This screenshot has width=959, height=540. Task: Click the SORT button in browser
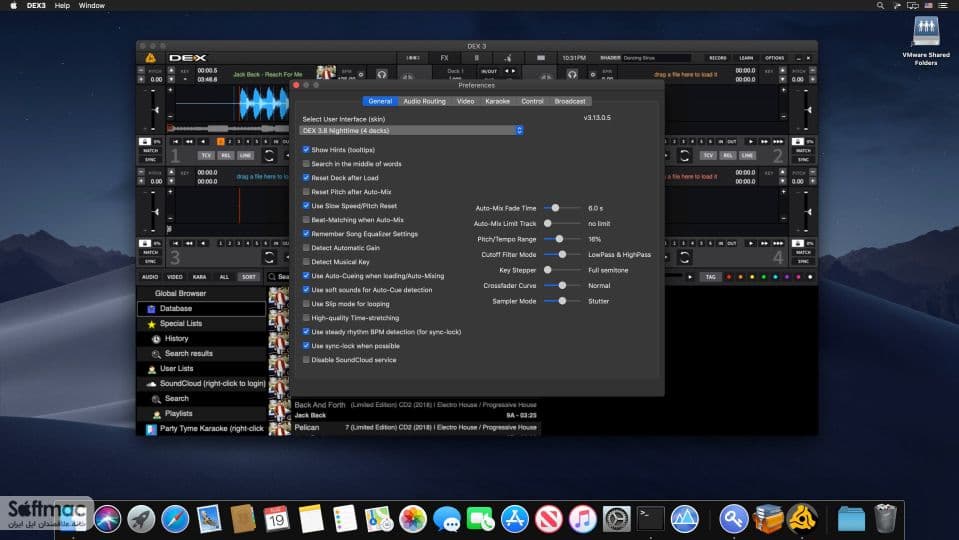pos(249,277)
